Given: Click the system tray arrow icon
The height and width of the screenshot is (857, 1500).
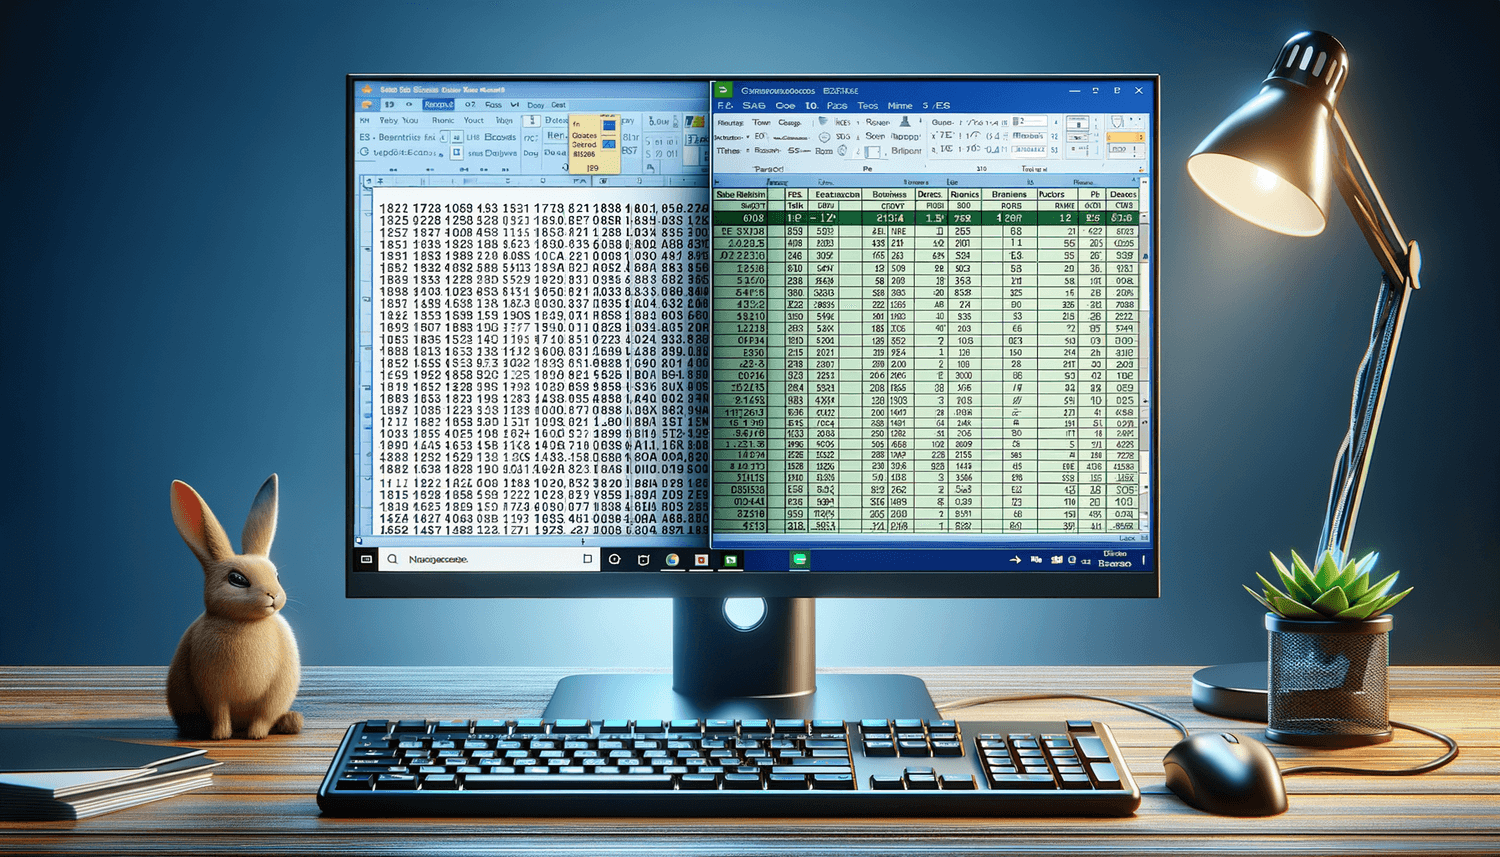Looking at the screenshot, I should pyautogui.click(x=1015, y=560).
